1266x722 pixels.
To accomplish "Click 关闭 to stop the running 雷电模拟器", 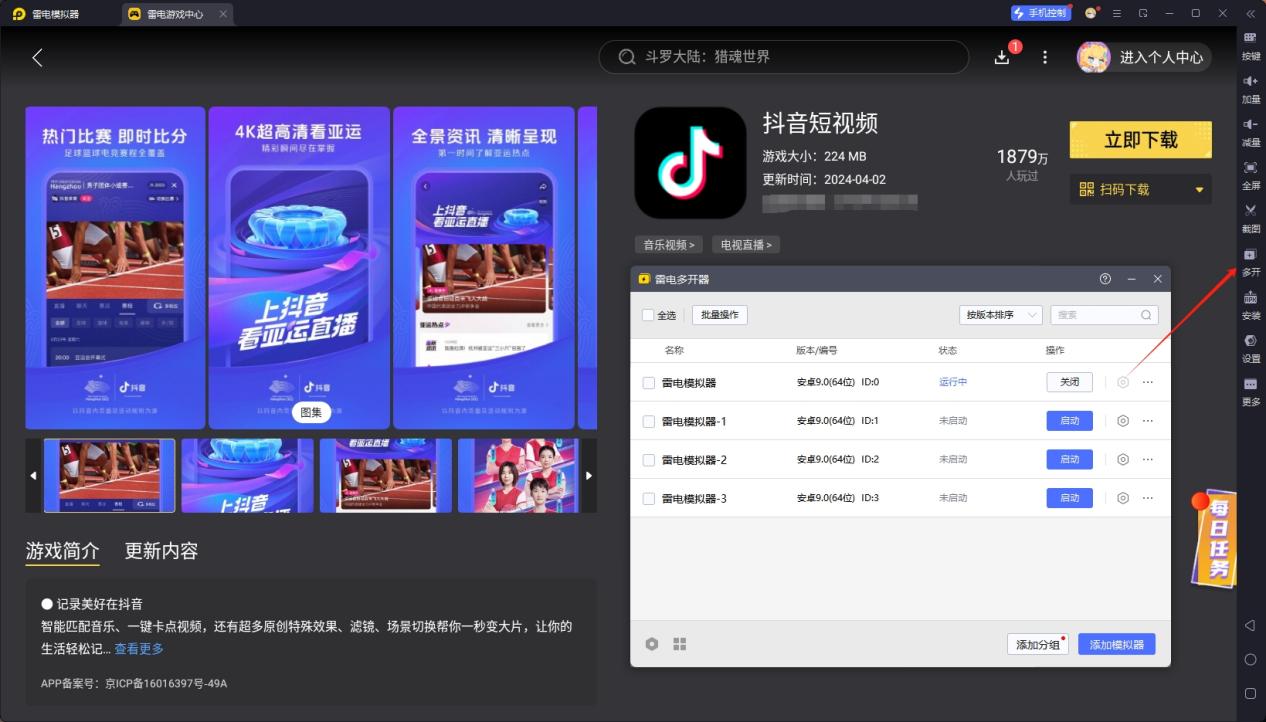I will 1069,382.
